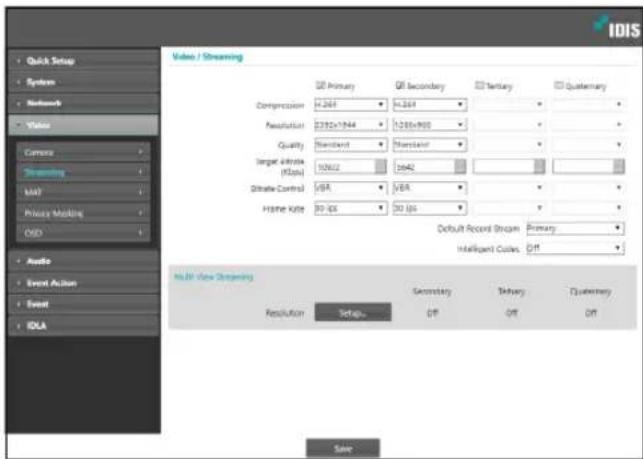This screenshot has height=459, width=643.
Task: Toggle the Primary stream checkbox
Action: [x=320, y=85]
